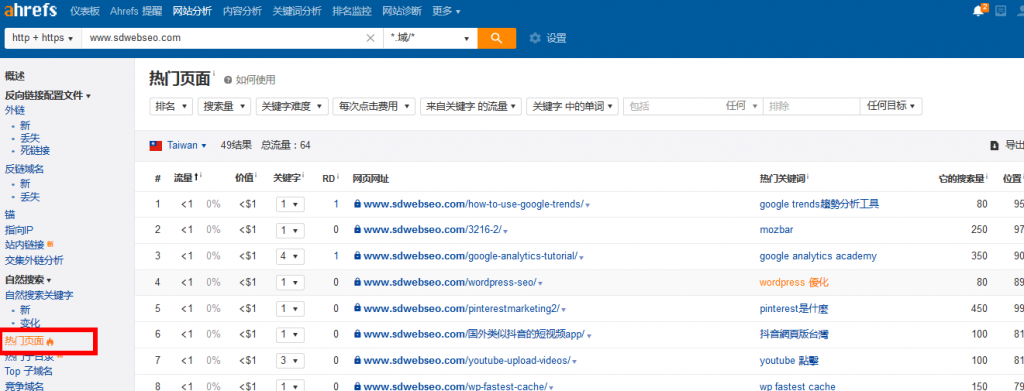This screenshot has width=1024, height=391.
Task: Click the orange search magnifier button
Action: [x=496, y=38]
